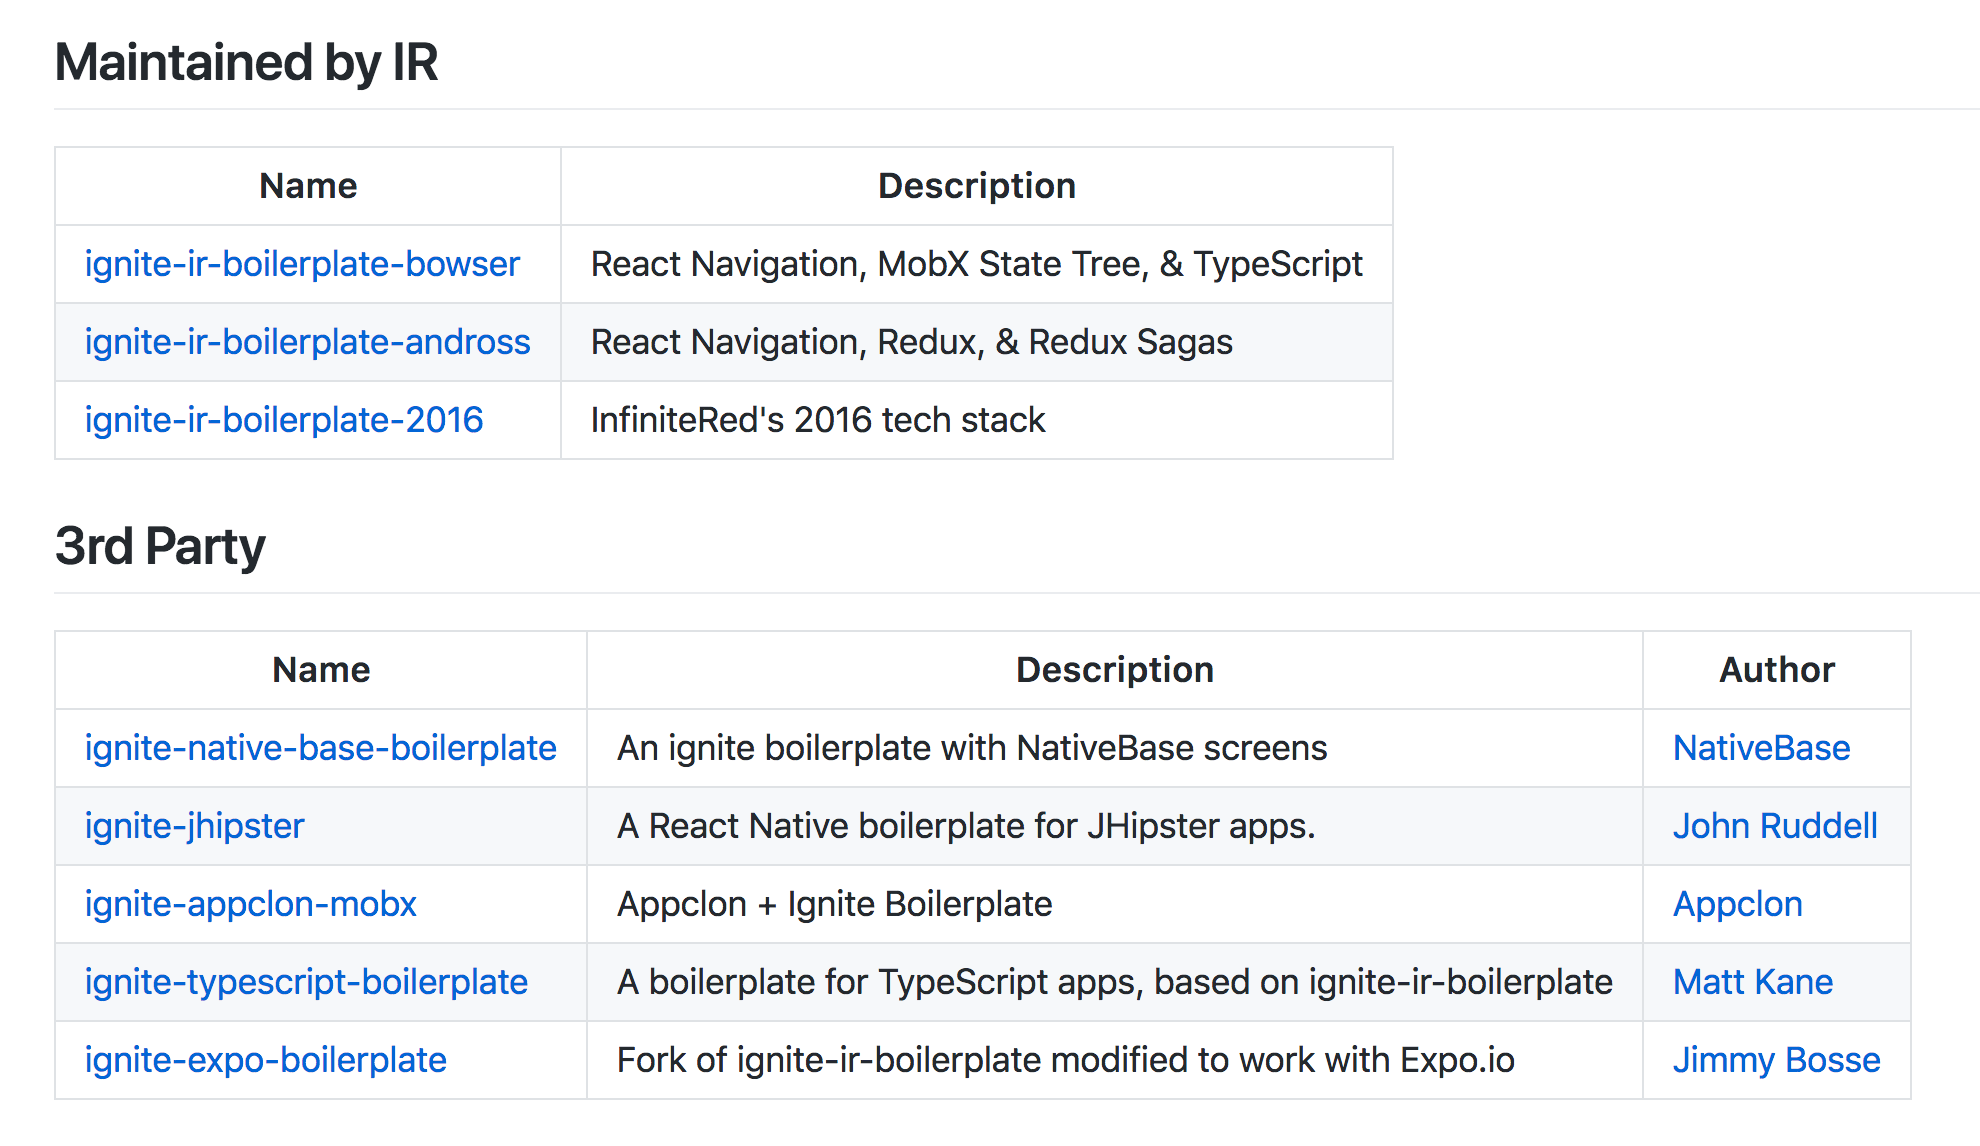Screen dimensions: 1980x1146
Task: Visit the NativeBase author link
Action: [x=1761, y=748]
